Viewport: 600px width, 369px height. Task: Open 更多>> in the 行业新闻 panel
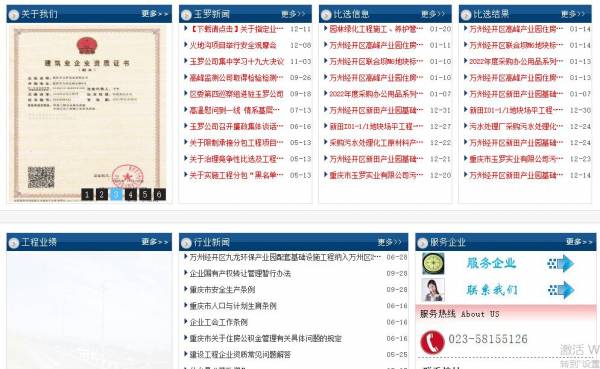click(x=390, y=242)
